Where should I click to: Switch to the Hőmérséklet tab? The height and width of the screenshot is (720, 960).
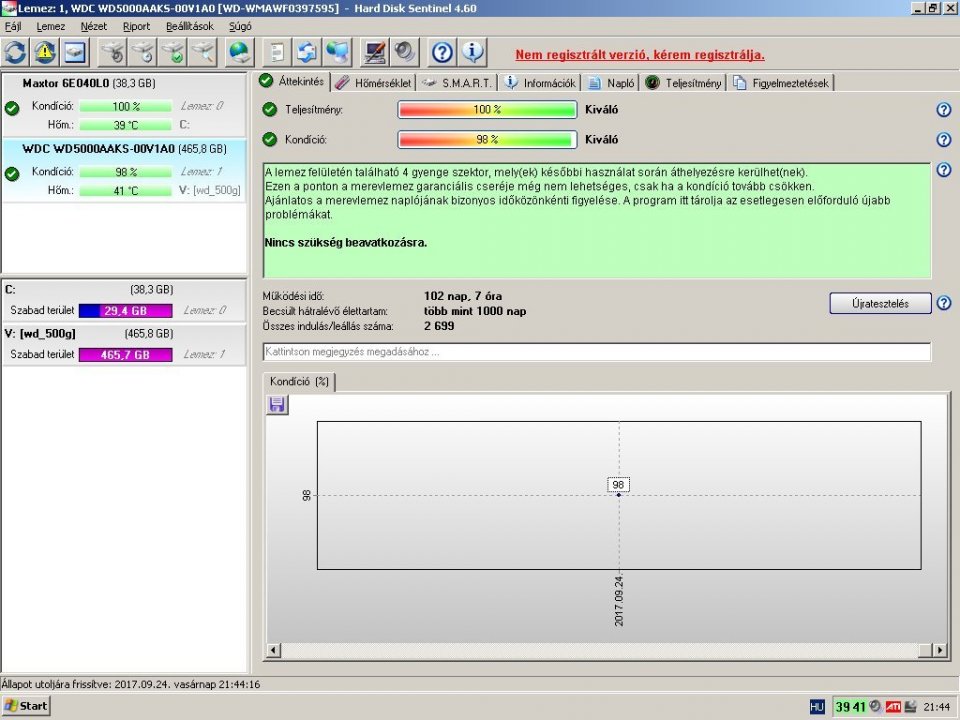tap(374, 83)
